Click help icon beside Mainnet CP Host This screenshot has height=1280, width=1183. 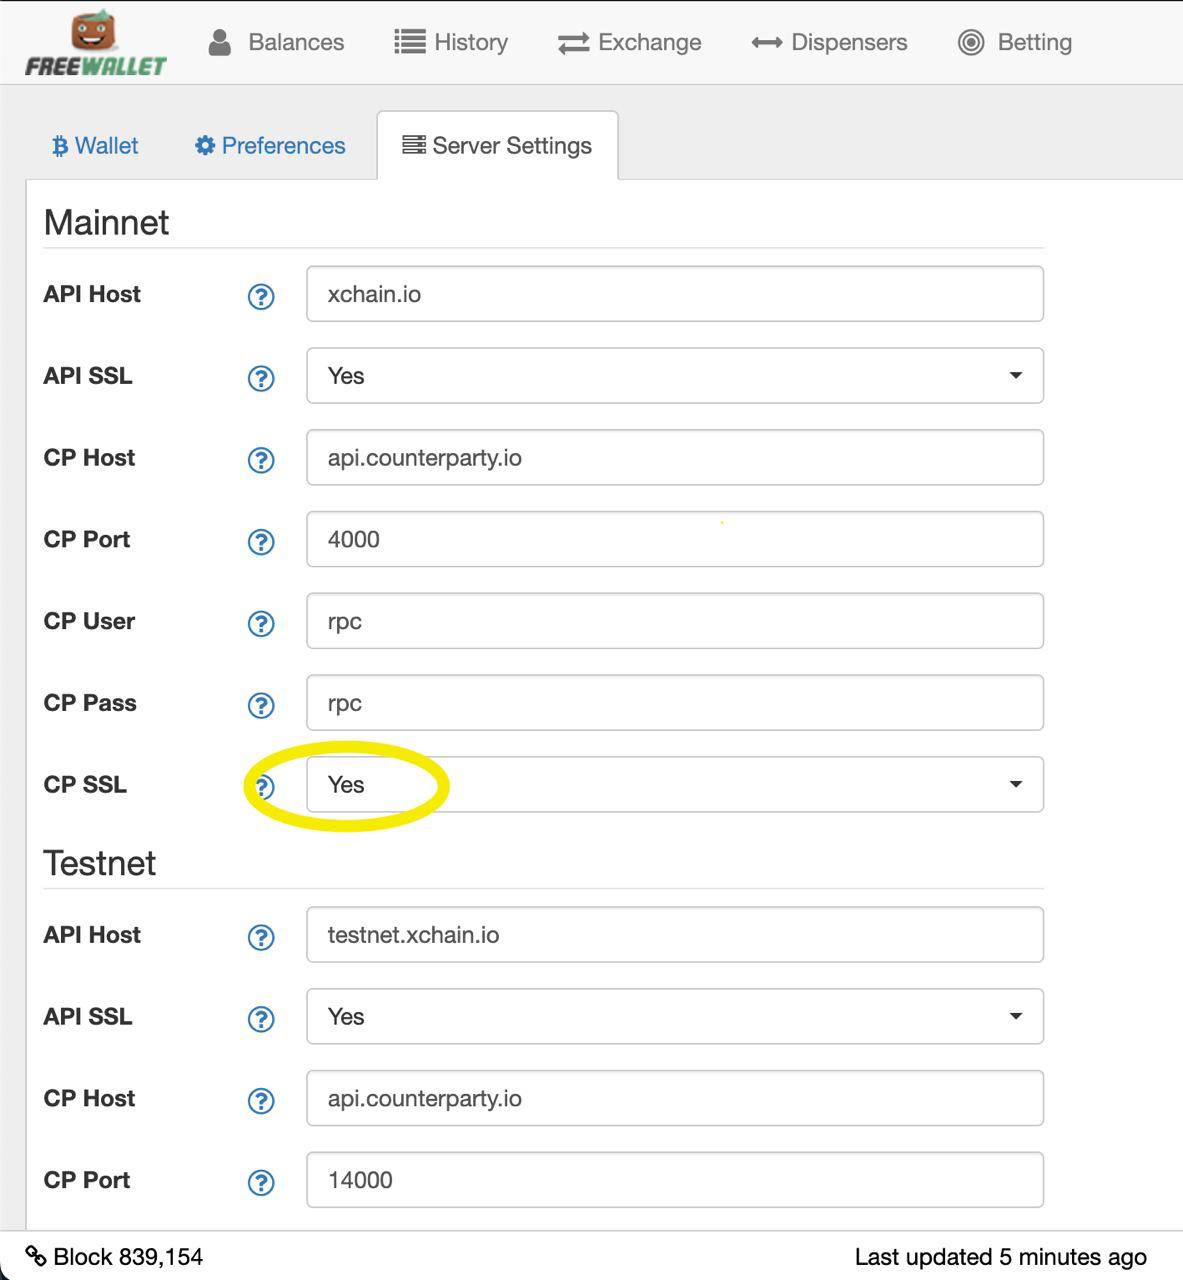[261, 460]
